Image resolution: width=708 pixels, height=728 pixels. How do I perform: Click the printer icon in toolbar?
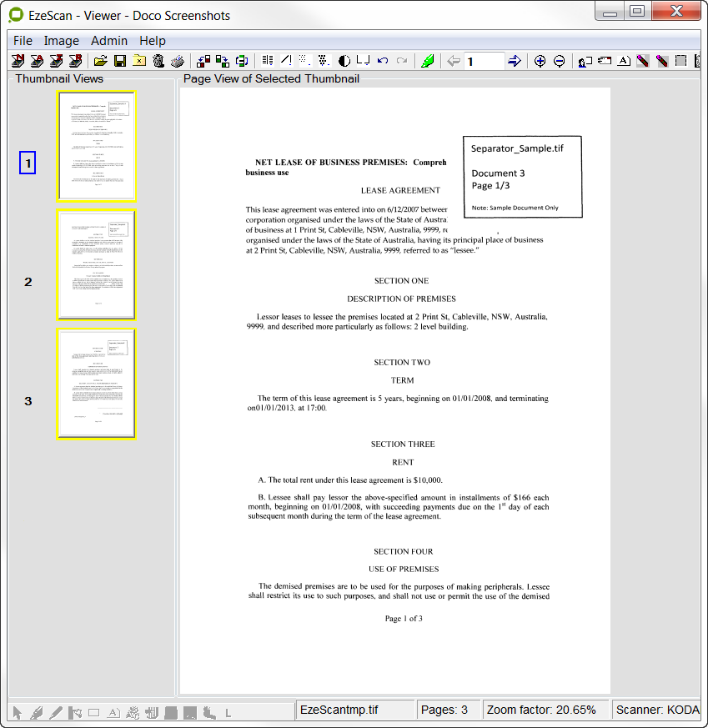177,61
